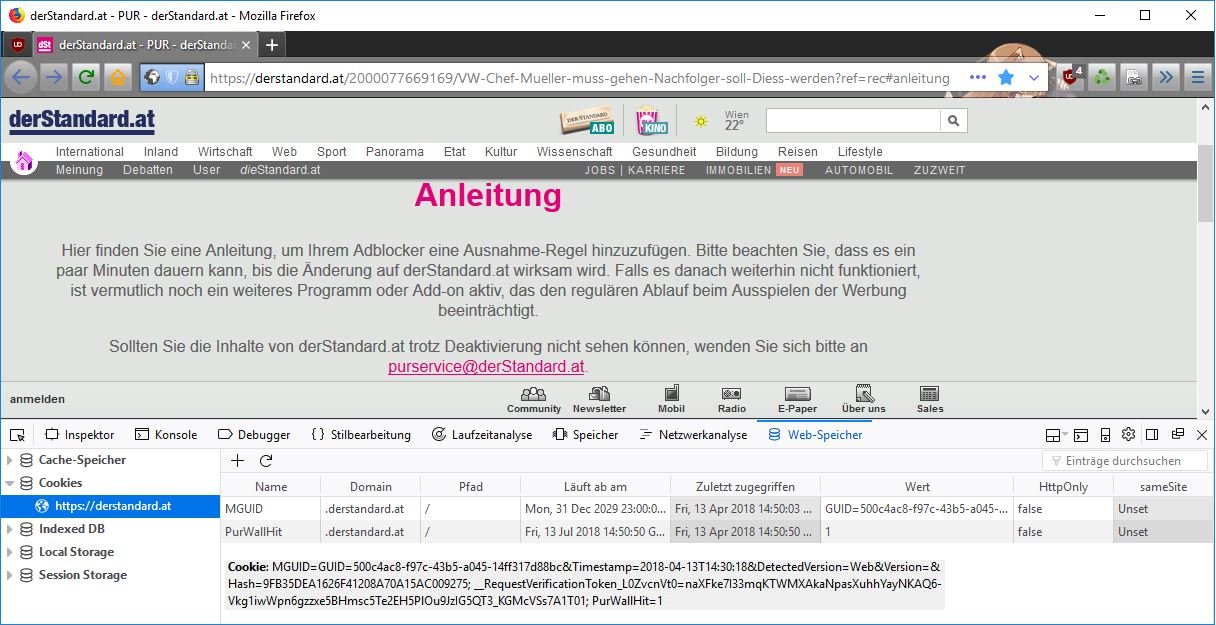Image resolution: width=1216 pixels, height=625 pixels.
Task: Switch to the Inspektor devtools tab
Action: point(79,435)
